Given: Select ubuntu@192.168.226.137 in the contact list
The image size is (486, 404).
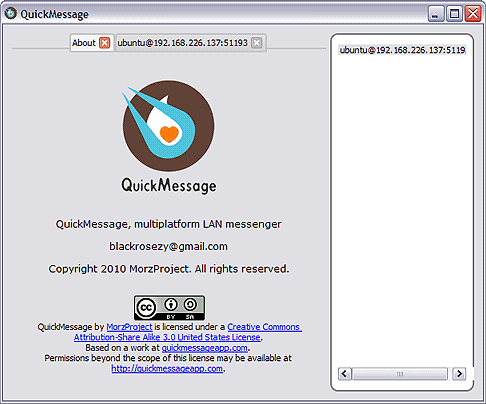Looking at the screenshot, I should (x=402, y=50).
